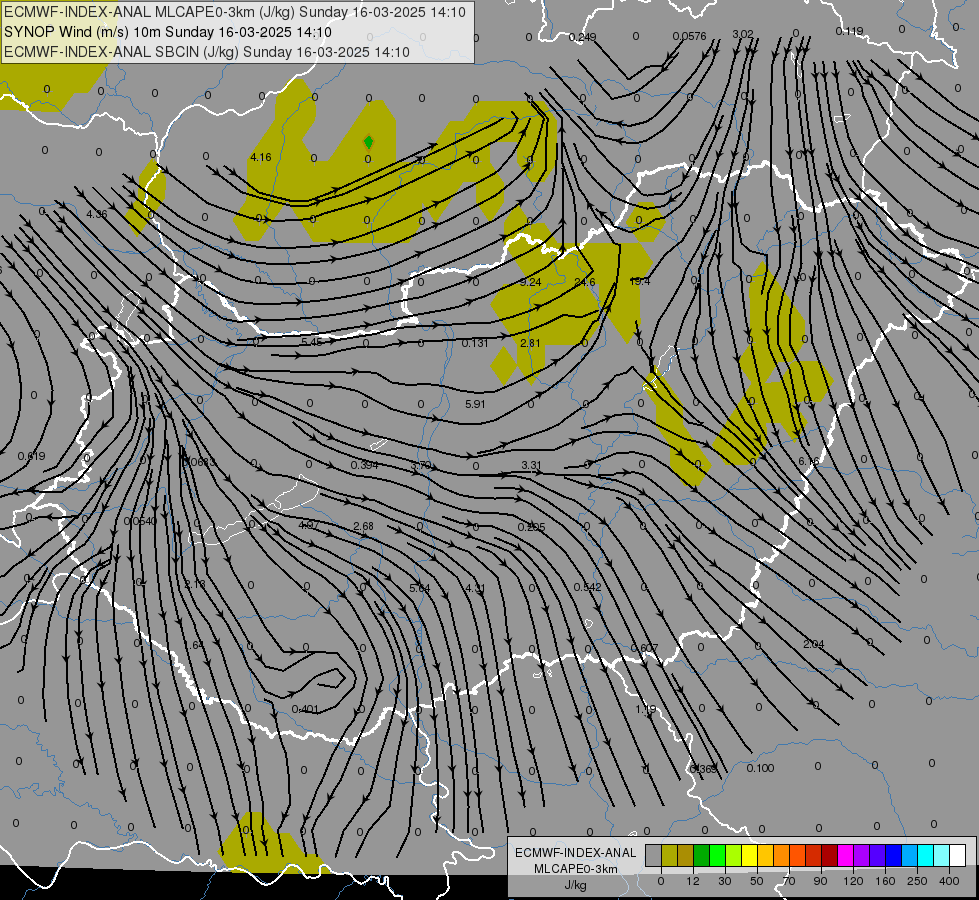Click the magenta legend swatch
979x900 pixels.
[x=845, y=856]
